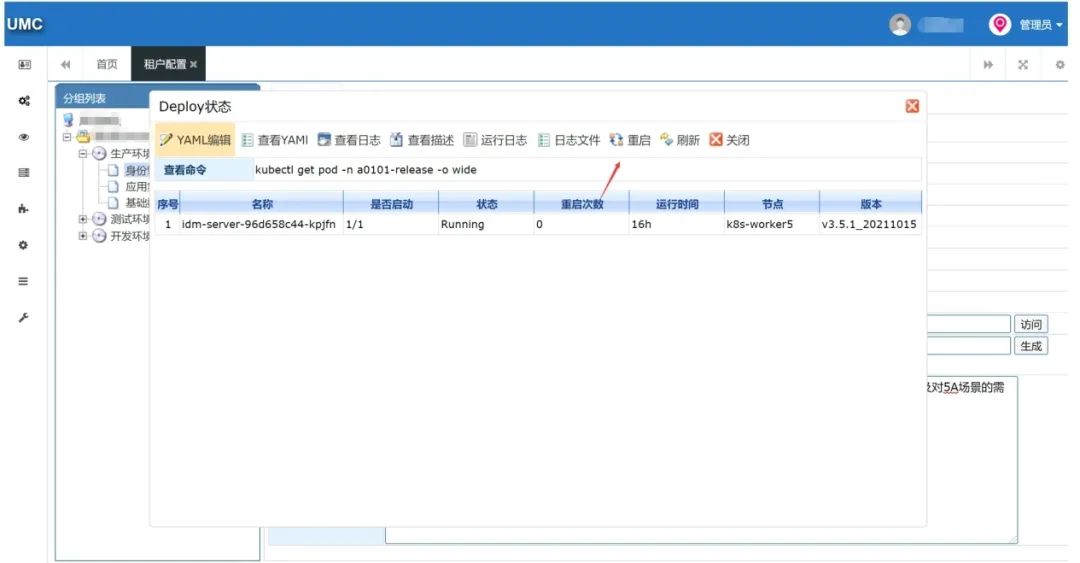Refresh the pod list with 刷新
Image resolution: width=1080 pixels, height=563 pixels.
tap(680, 140)
